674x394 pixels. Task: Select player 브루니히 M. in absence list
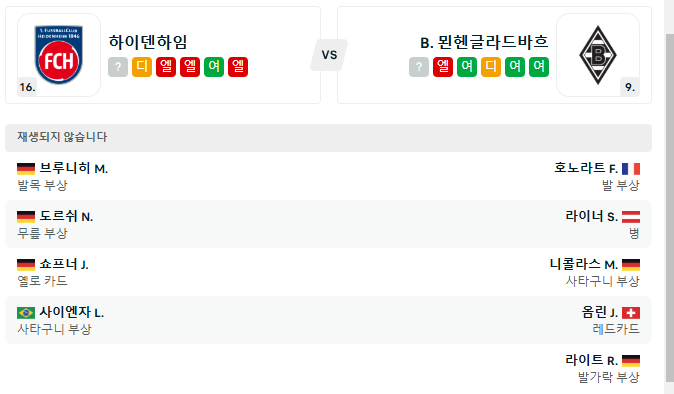point(74,168)
